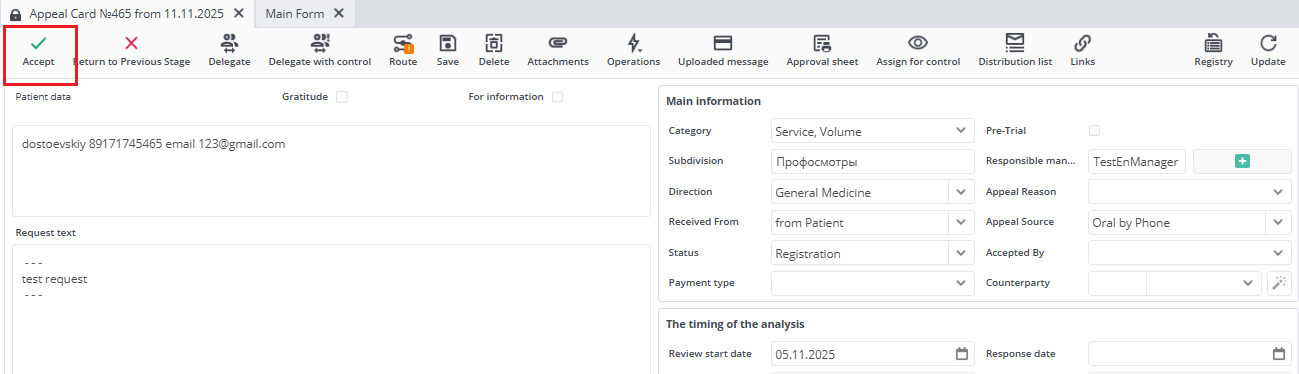
Task: Switch to Appeal Card №465 tab
Action: [126, 14]
